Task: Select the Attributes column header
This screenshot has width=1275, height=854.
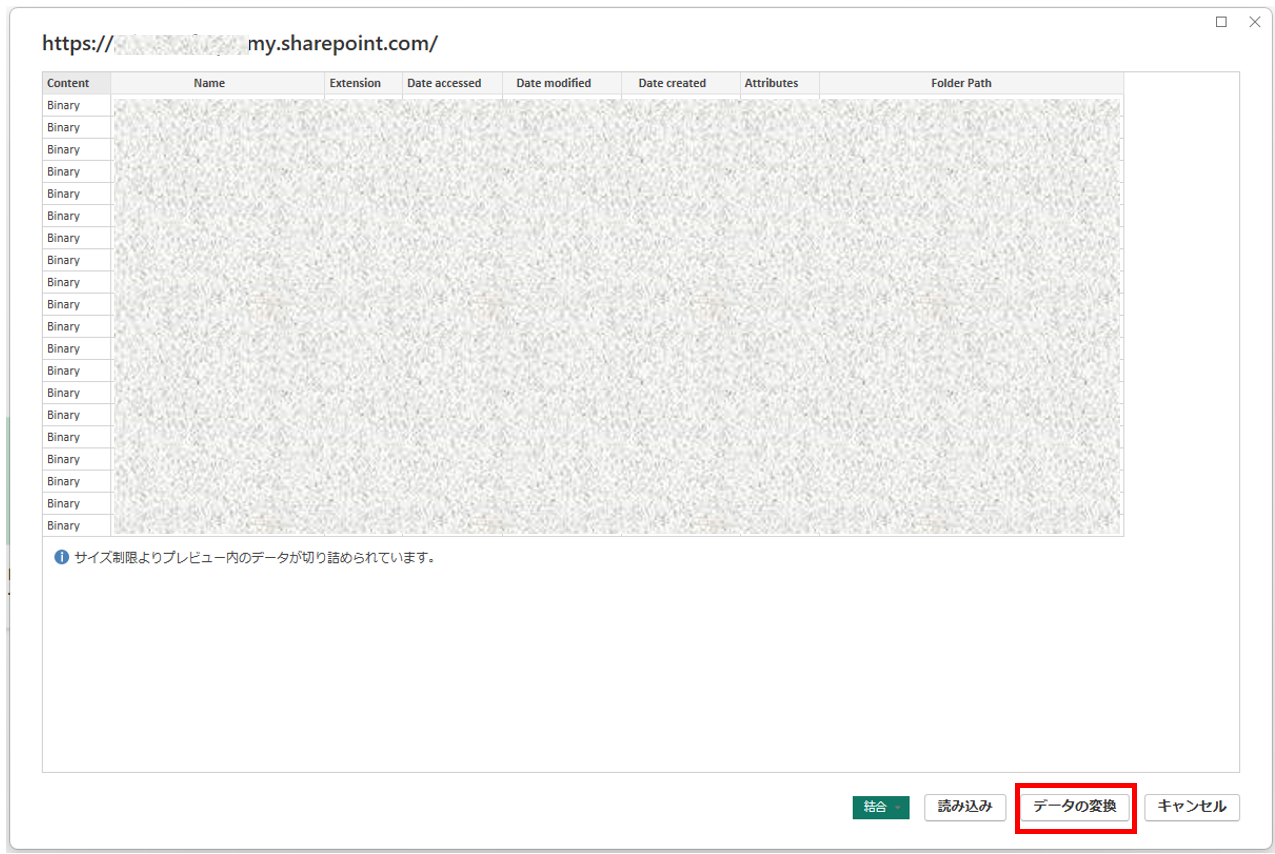Action: (x=779, y=83)
